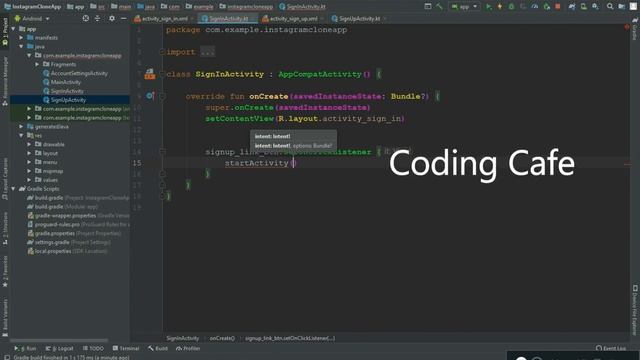Viewport: 640px width, 360px height.
Task: Select SignInActivity in project tree
Action: point(63,91)
